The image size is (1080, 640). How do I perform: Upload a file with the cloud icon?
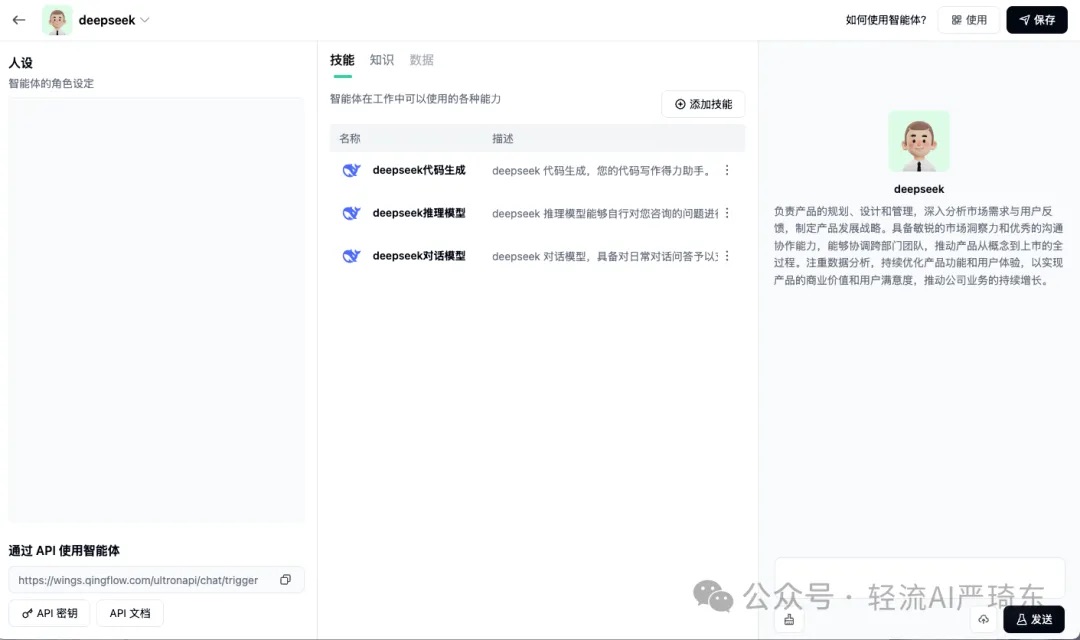click(x=984, y=619)
